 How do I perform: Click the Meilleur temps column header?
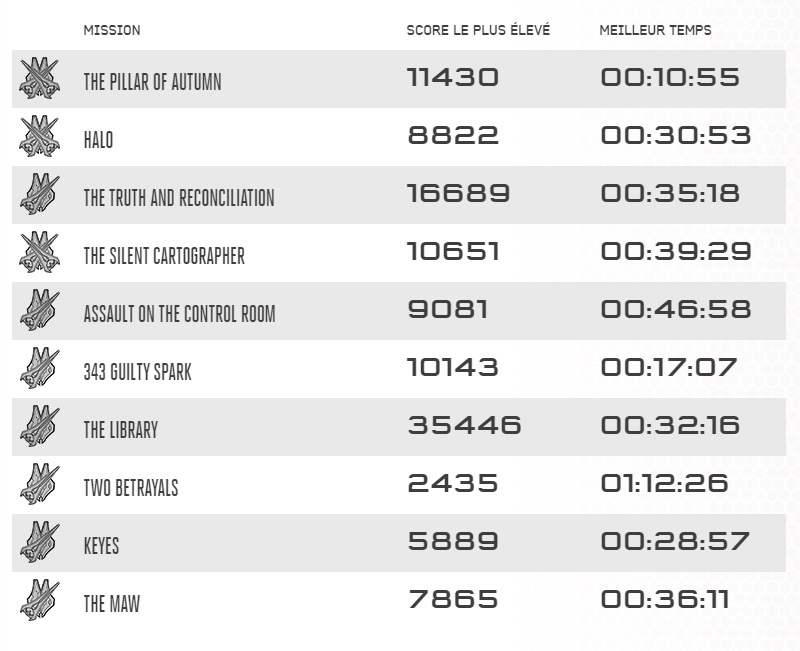click(x=655, y=31)
